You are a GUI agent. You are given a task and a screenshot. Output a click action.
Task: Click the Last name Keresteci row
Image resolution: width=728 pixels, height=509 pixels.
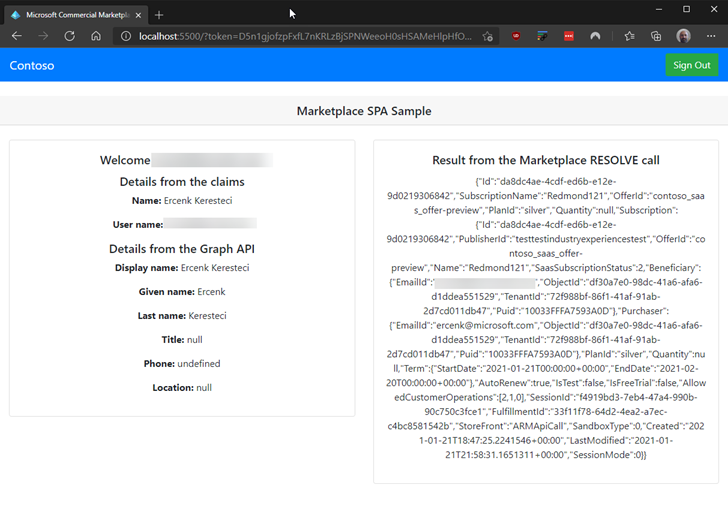pos(182,316)
